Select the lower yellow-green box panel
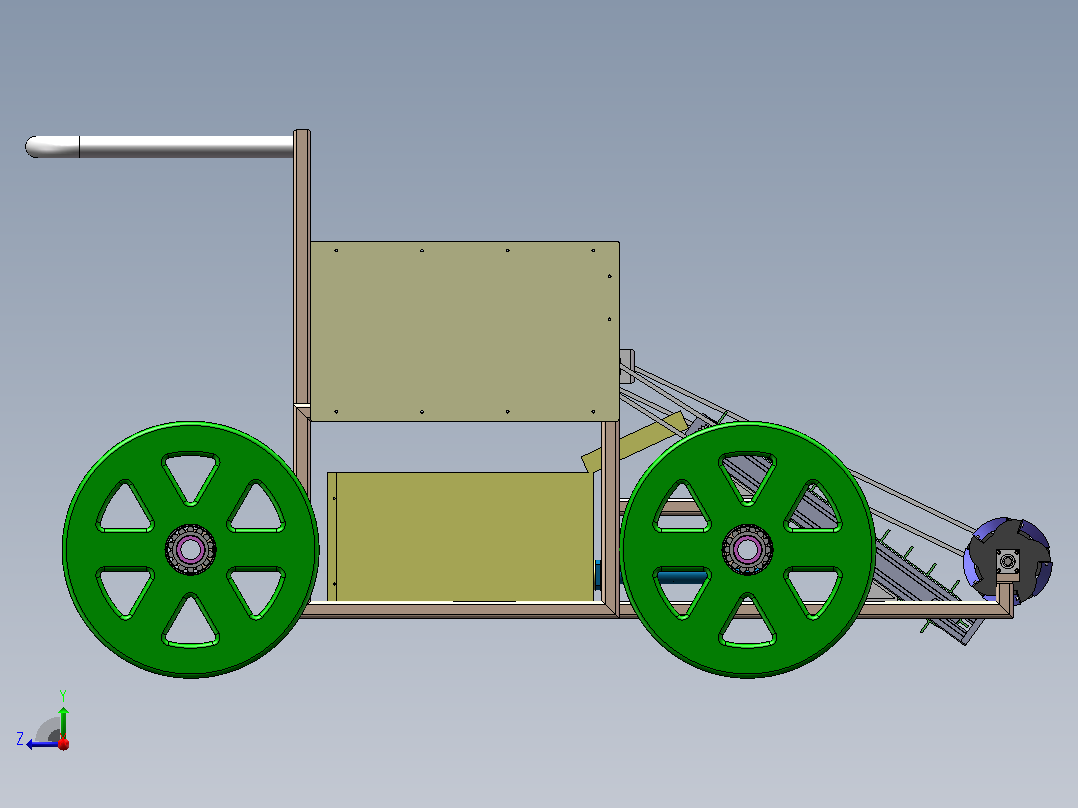 point(461,536)
